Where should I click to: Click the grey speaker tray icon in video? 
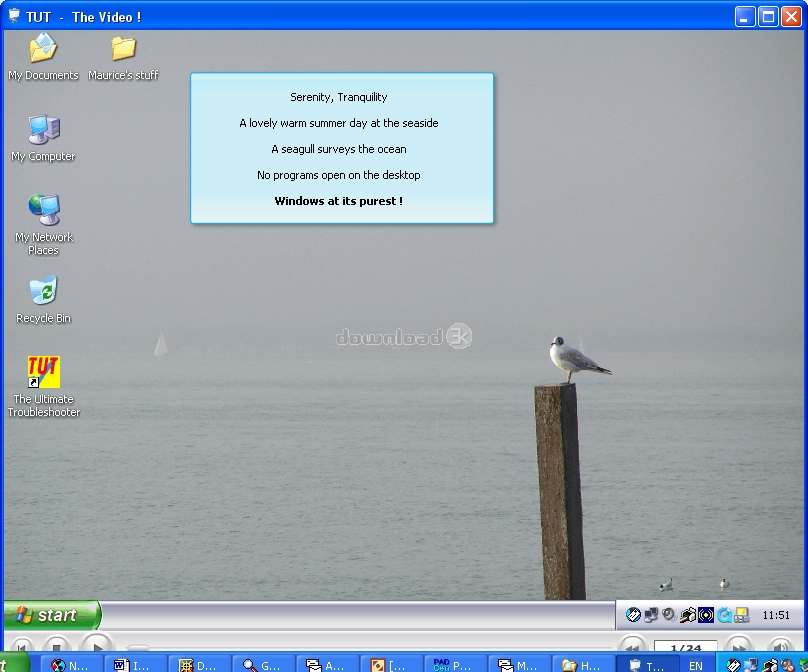coord(669,614)
